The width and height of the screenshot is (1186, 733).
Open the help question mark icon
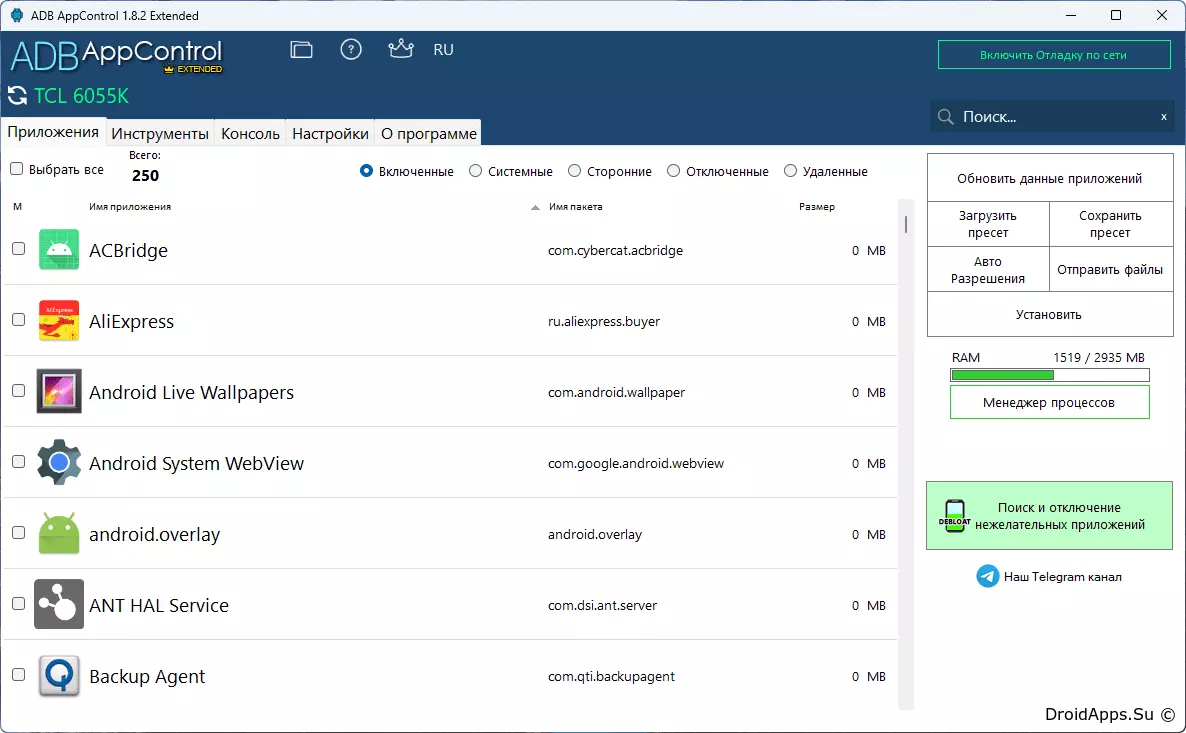351,50
